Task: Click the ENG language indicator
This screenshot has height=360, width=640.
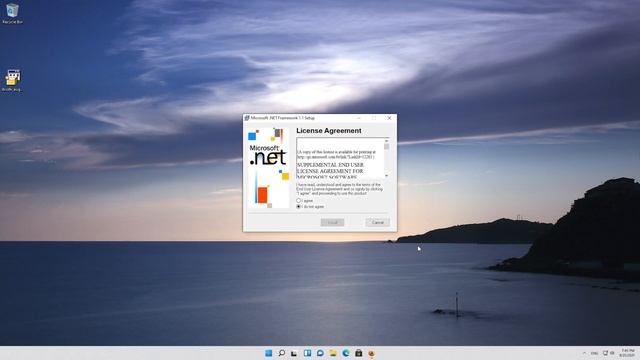Action: click(594, 353)
